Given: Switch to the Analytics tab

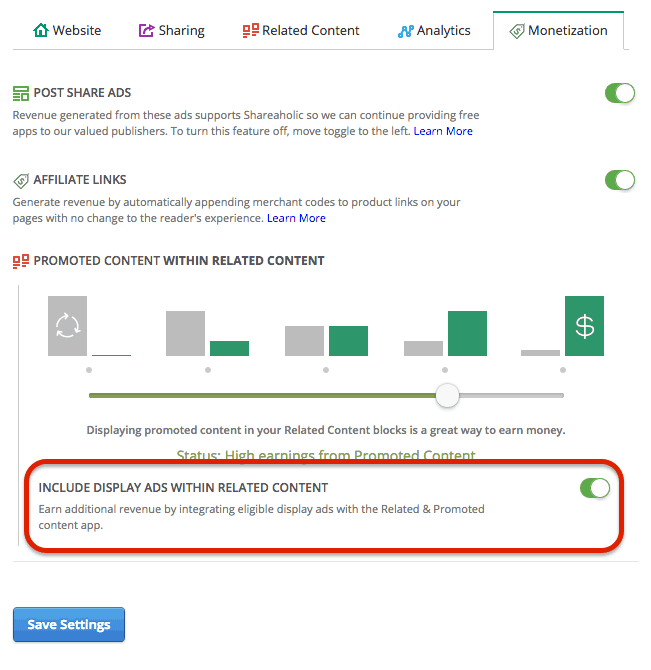Looking at the screenshot, I should tap(434, 31).
